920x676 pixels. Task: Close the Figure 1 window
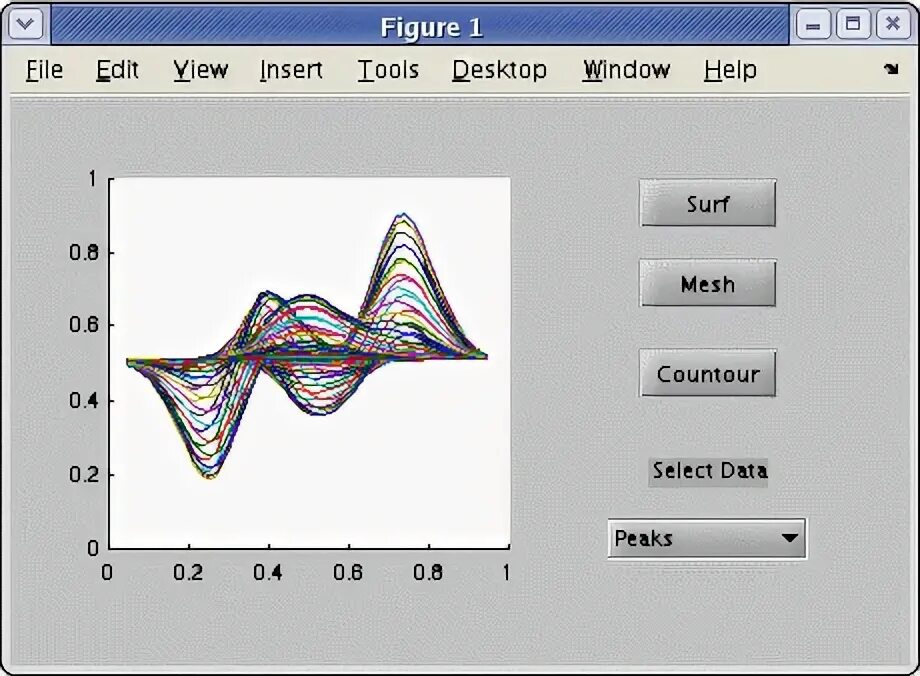[x=893, y=25]
